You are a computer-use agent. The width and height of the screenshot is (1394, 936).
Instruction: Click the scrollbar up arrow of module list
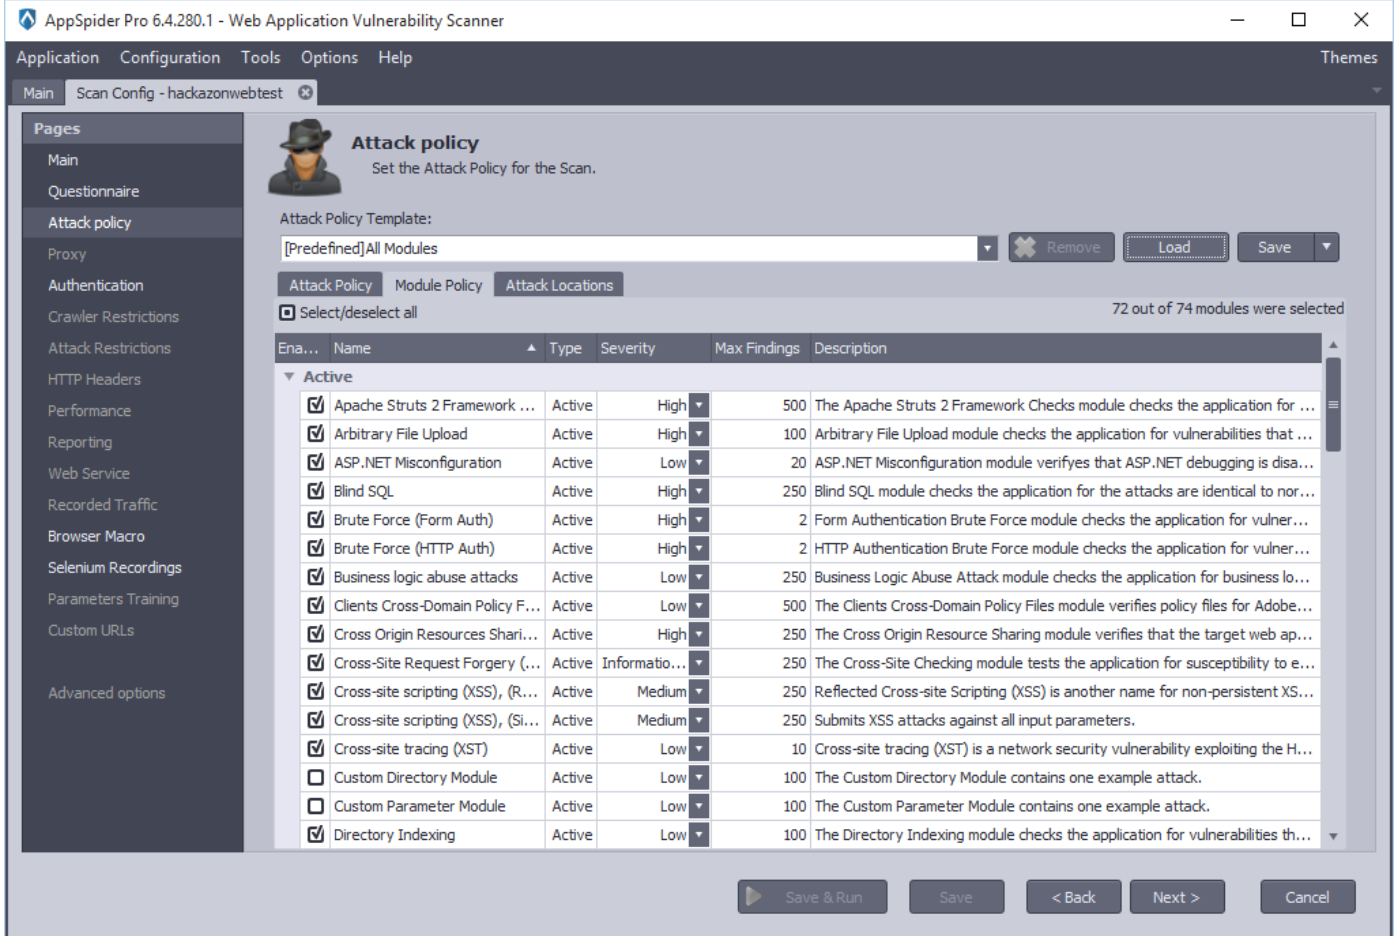pyautogui.click(x=1333, y=345)
